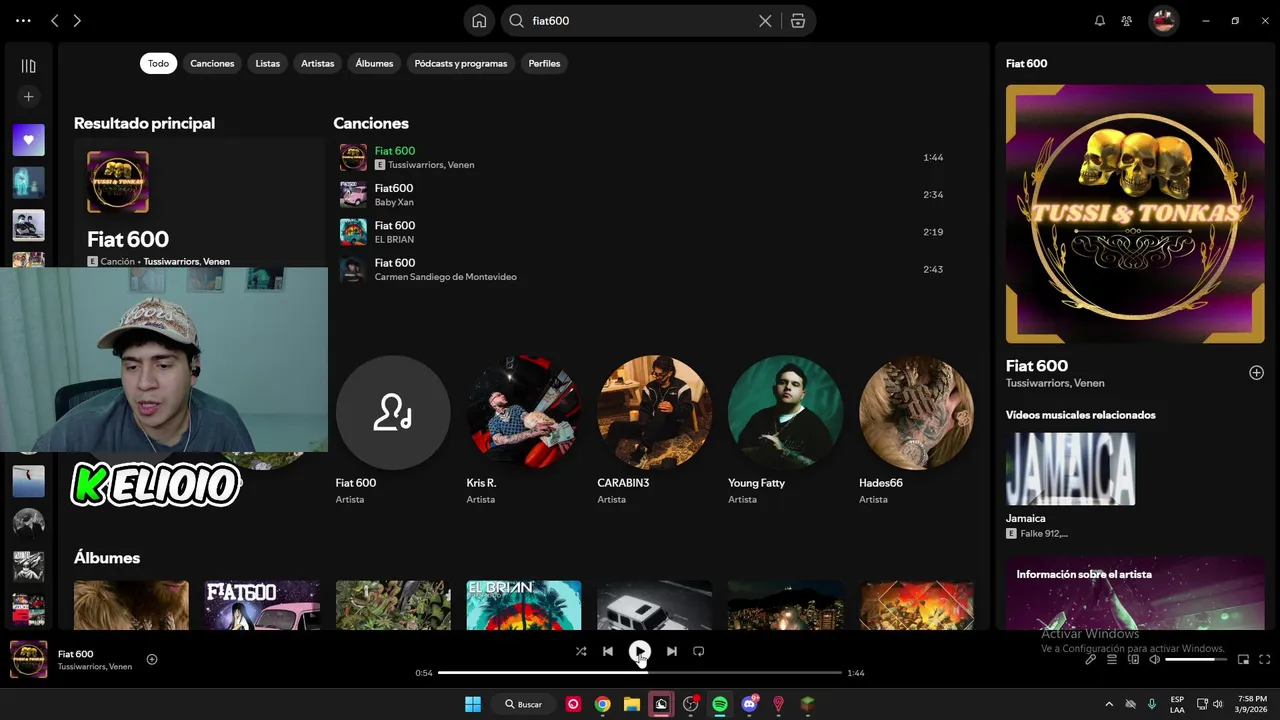Add Fiat 600 to library in right panel

point(1256,373)
